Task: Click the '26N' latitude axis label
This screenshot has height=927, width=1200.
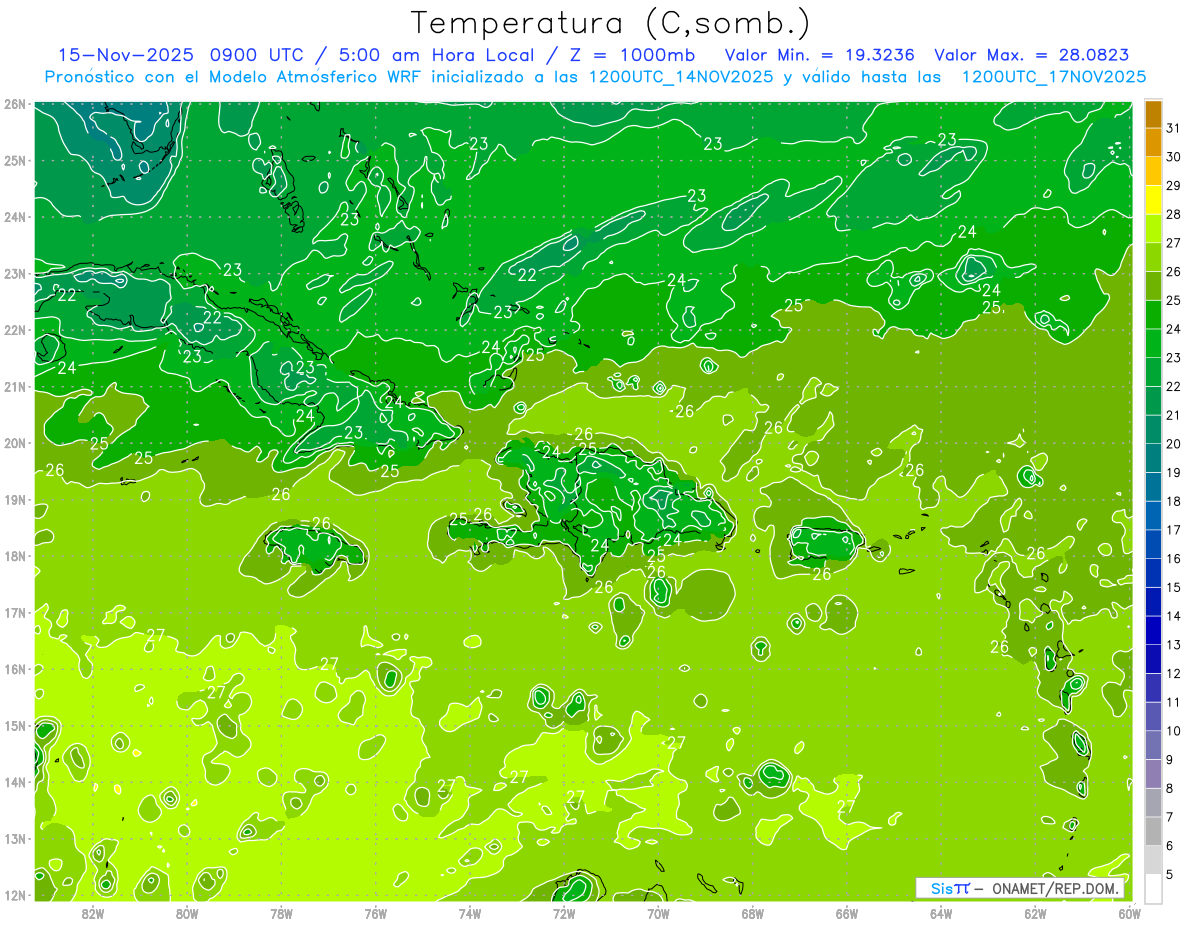Action: coord(15,104)
